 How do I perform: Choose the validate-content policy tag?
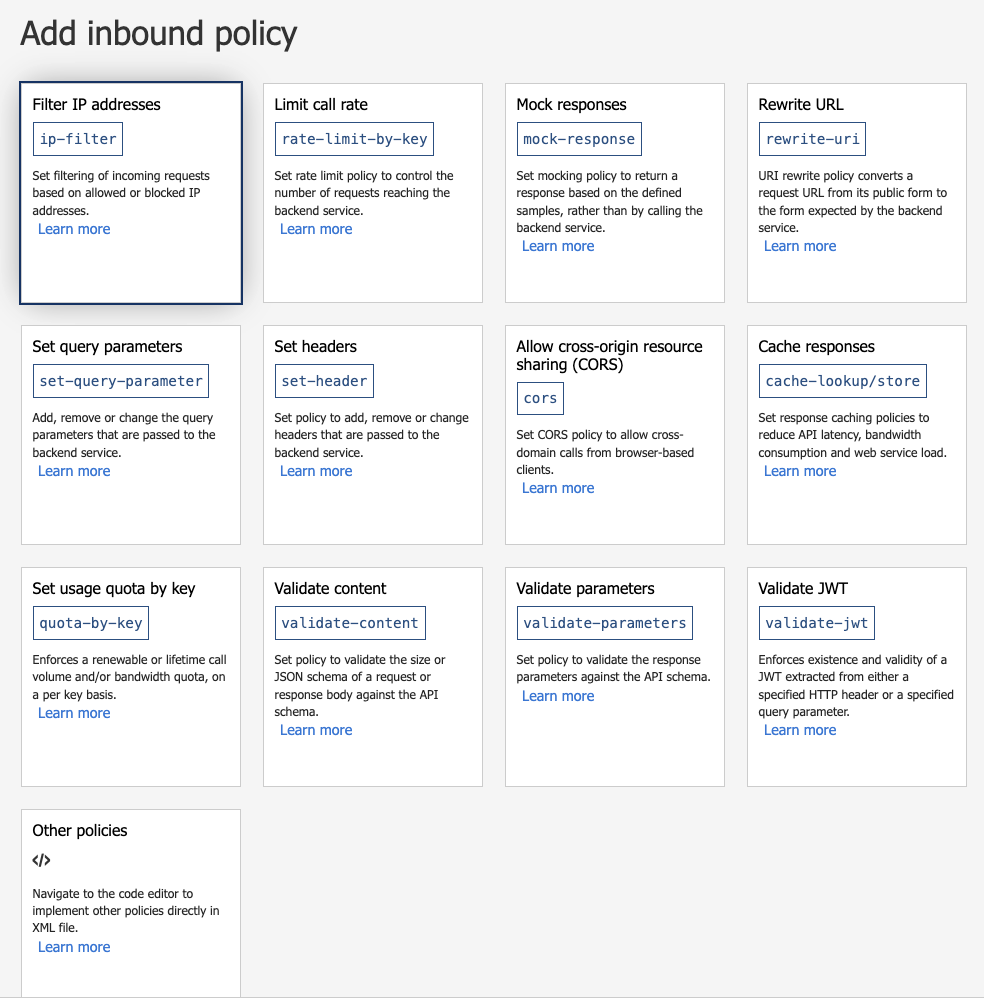tap(350, 622)
